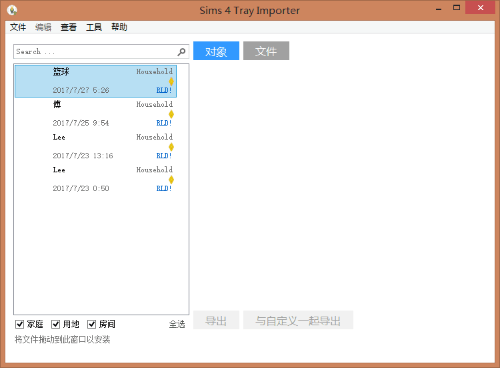Image resolution: width=500 pixels, height=368 pixels.
Task: Click the Sims 4 Tray Importer title bar icon
Action: 12,10
